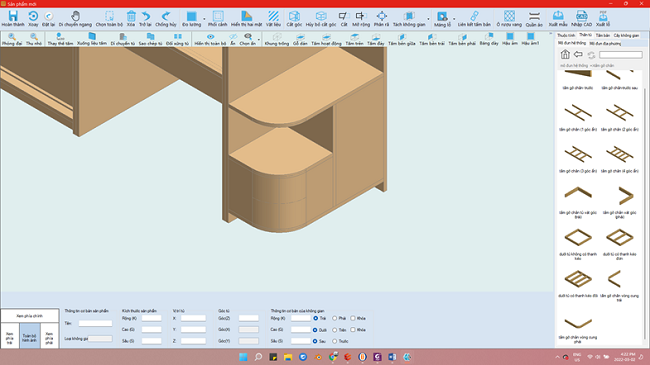This screenshot has width=650, height=365.
Task: Click the Xóa trash icon
Action: tap(131, 19)
